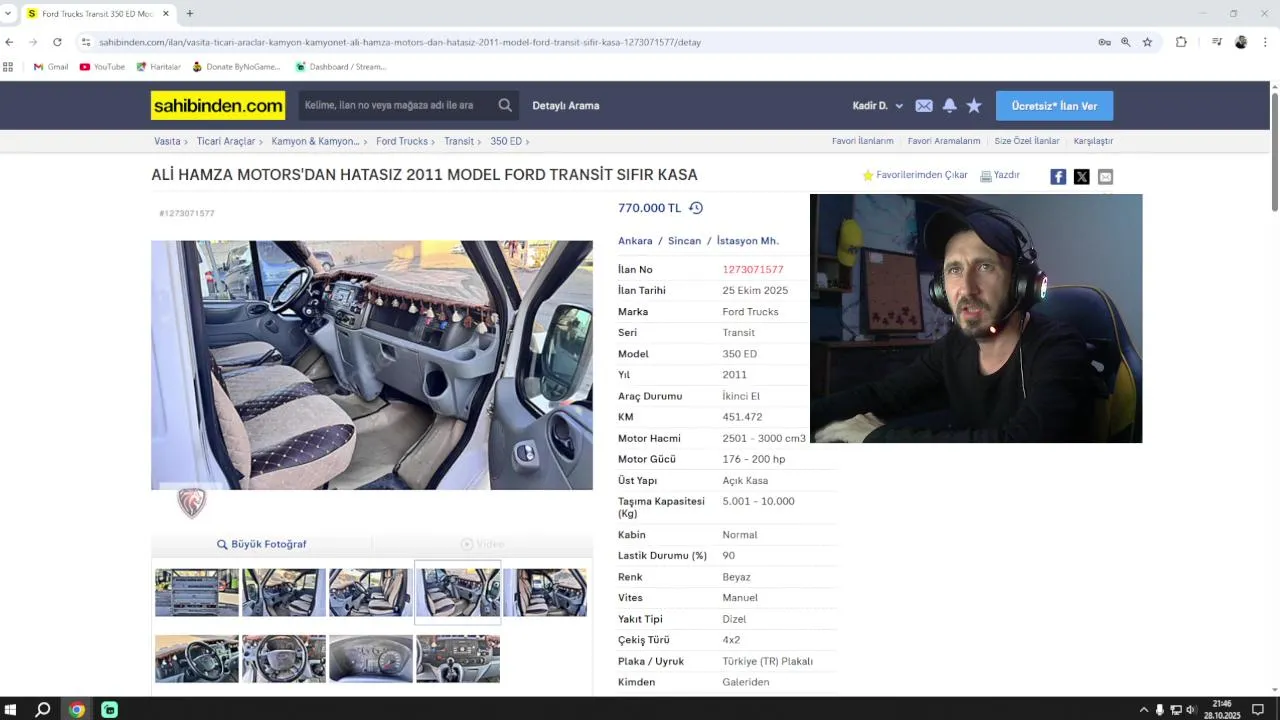1280x720 pixels.
Task: Show hidden system tray icons
Action: (x=1143, y=710)
